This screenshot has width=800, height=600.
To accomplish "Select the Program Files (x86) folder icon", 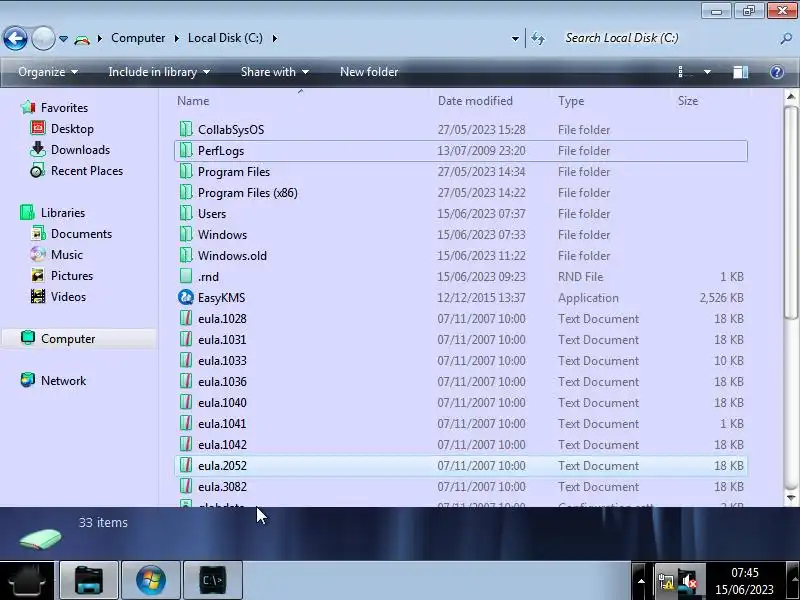I will [x=186, y=192].
